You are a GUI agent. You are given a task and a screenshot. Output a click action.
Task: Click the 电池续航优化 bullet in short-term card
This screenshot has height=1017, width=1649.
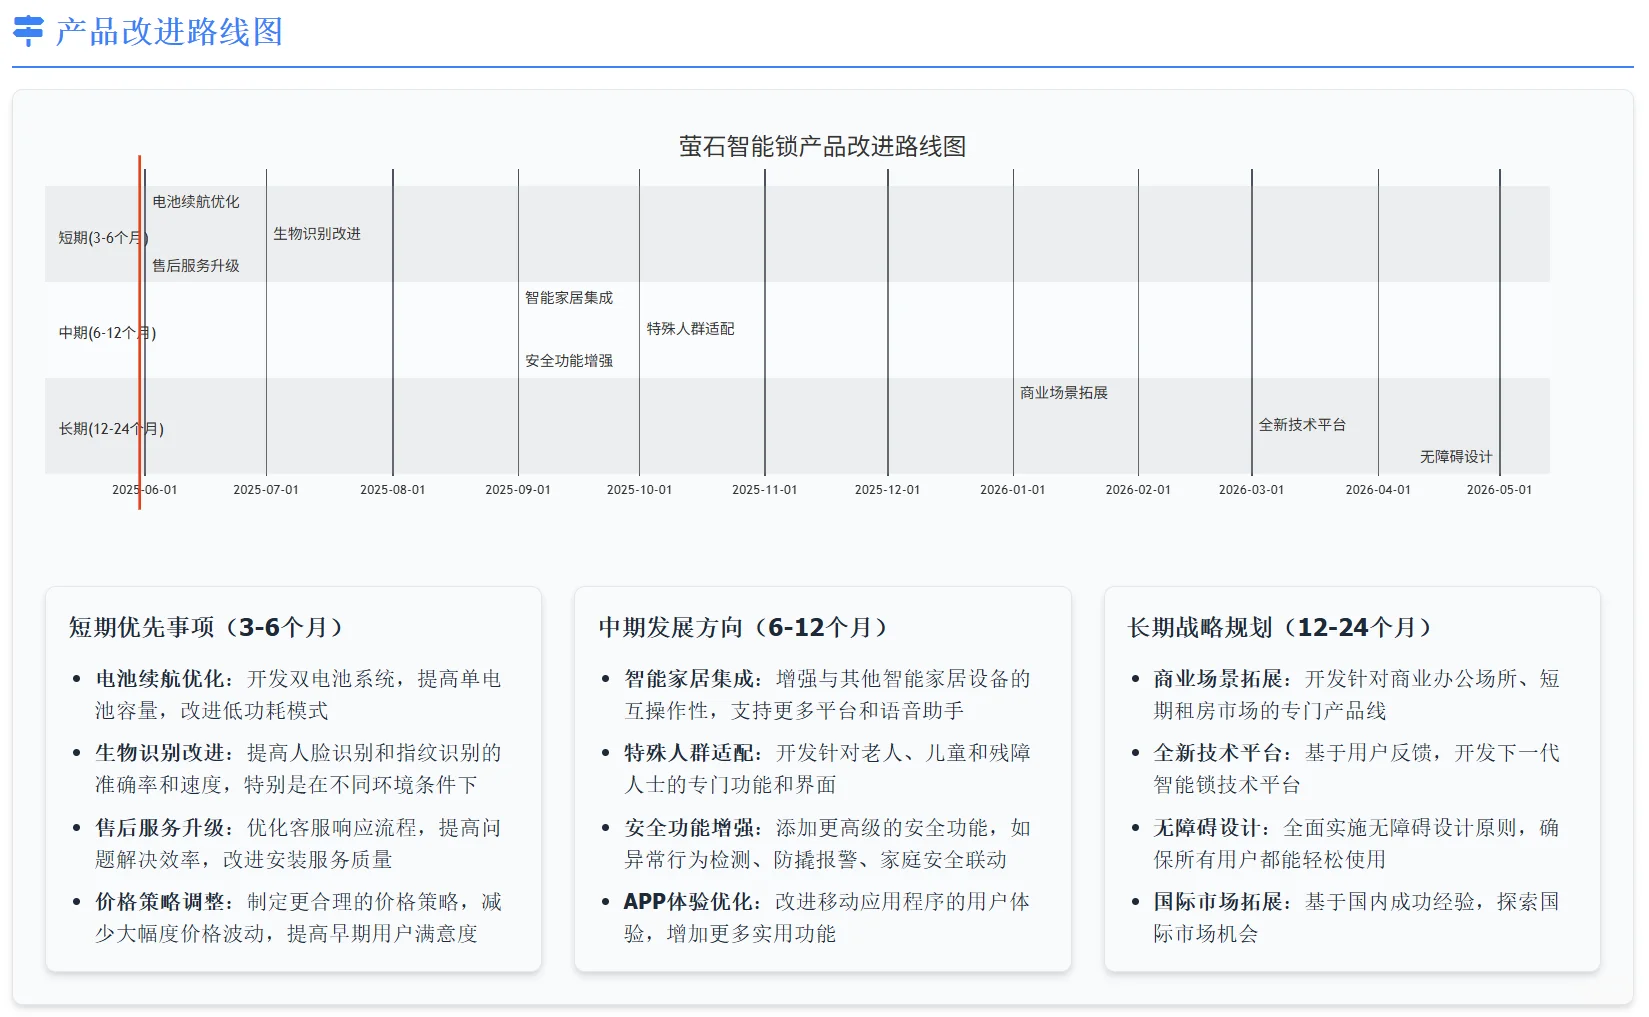pos(298,695)
